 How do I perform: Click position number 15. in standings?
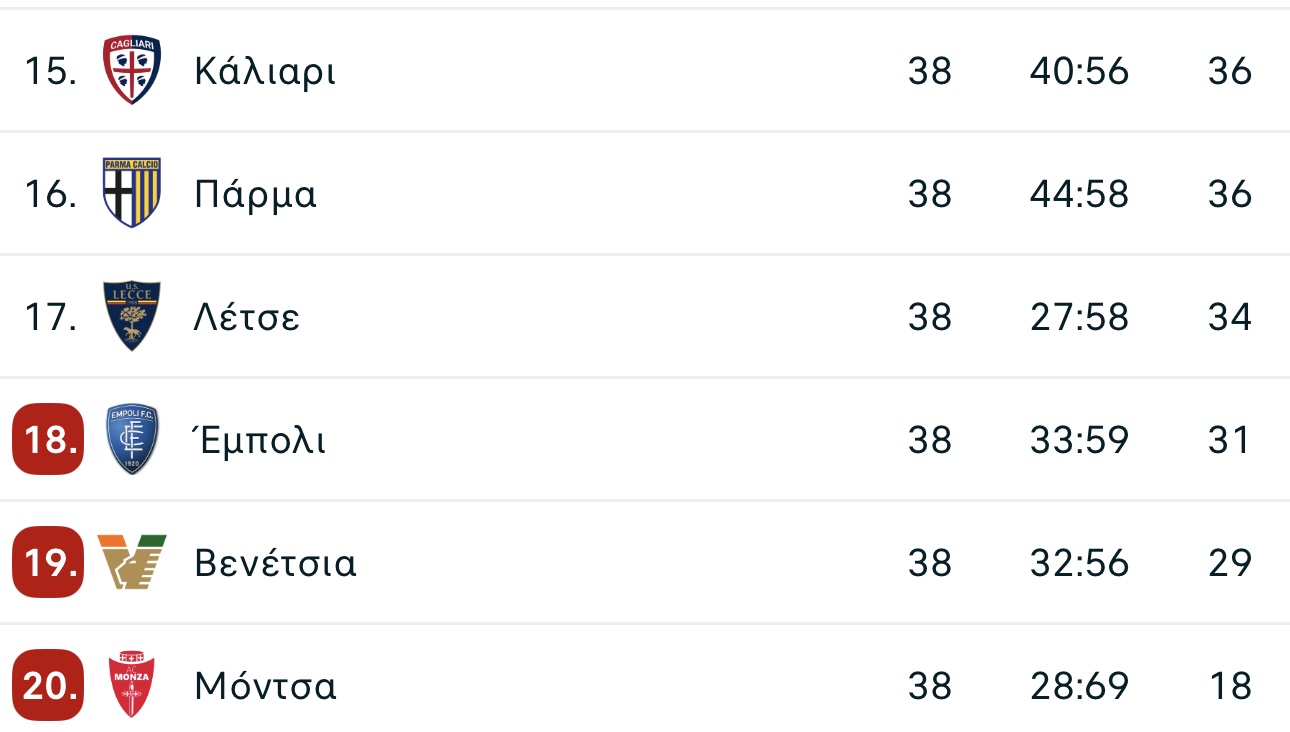[50, 71]
